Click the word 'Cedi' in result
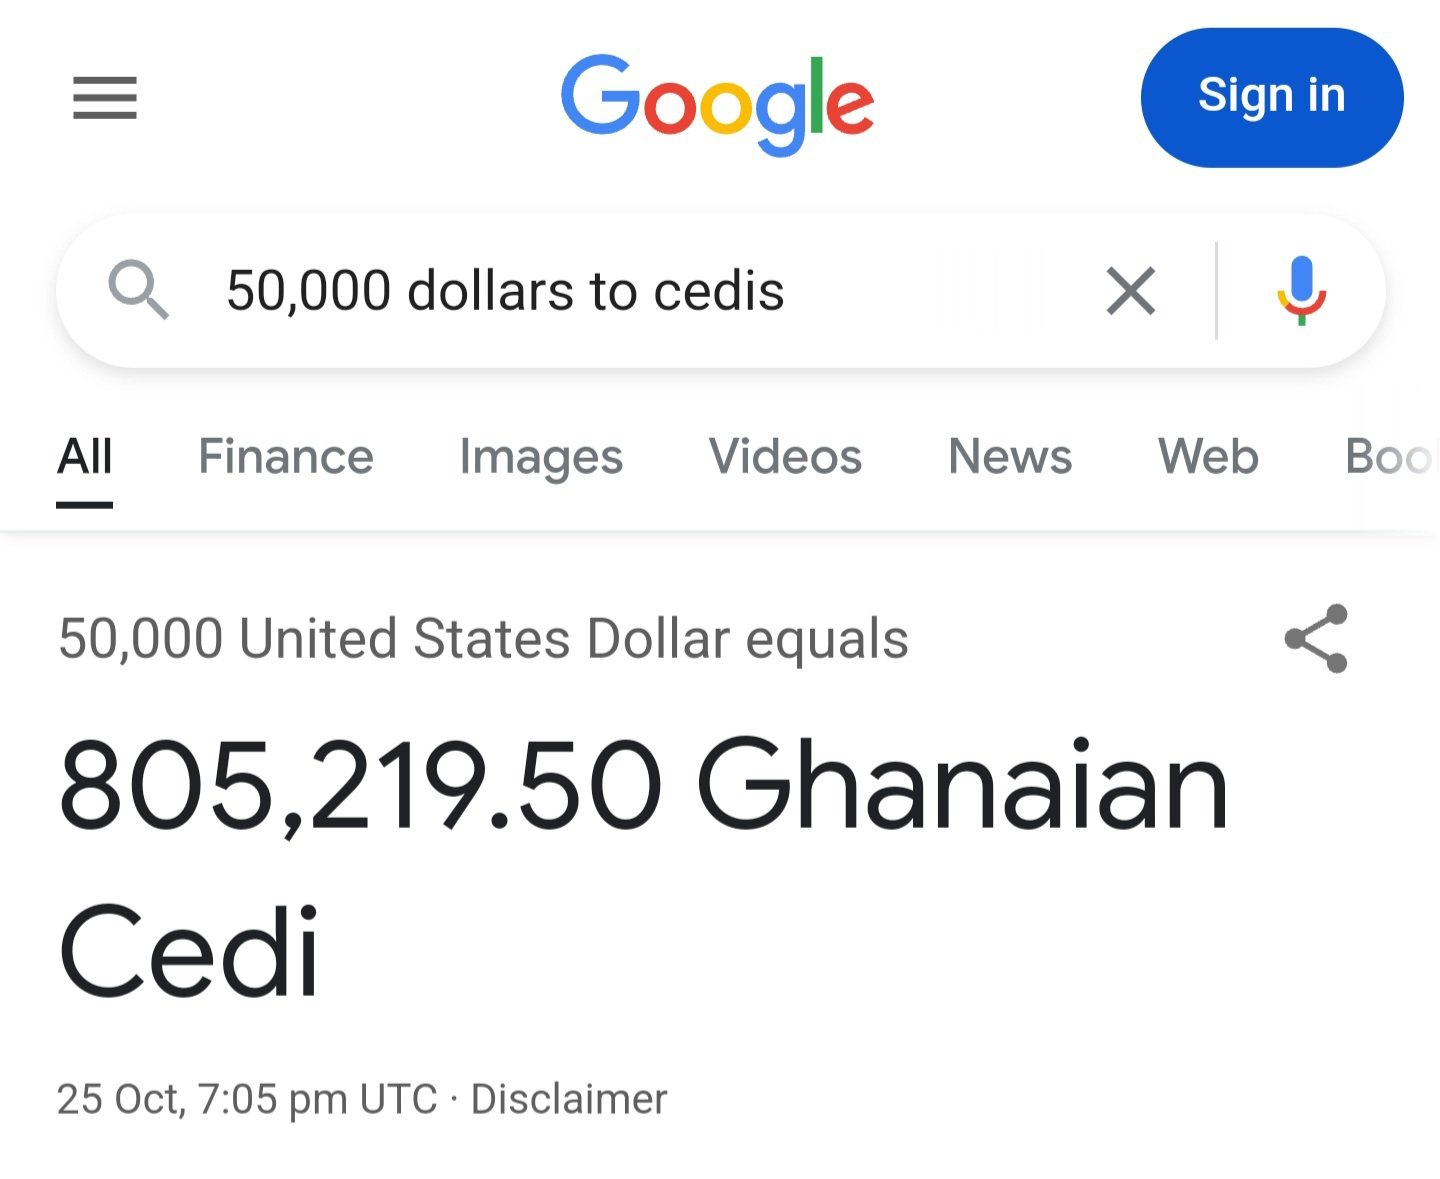 click(189, 950)
